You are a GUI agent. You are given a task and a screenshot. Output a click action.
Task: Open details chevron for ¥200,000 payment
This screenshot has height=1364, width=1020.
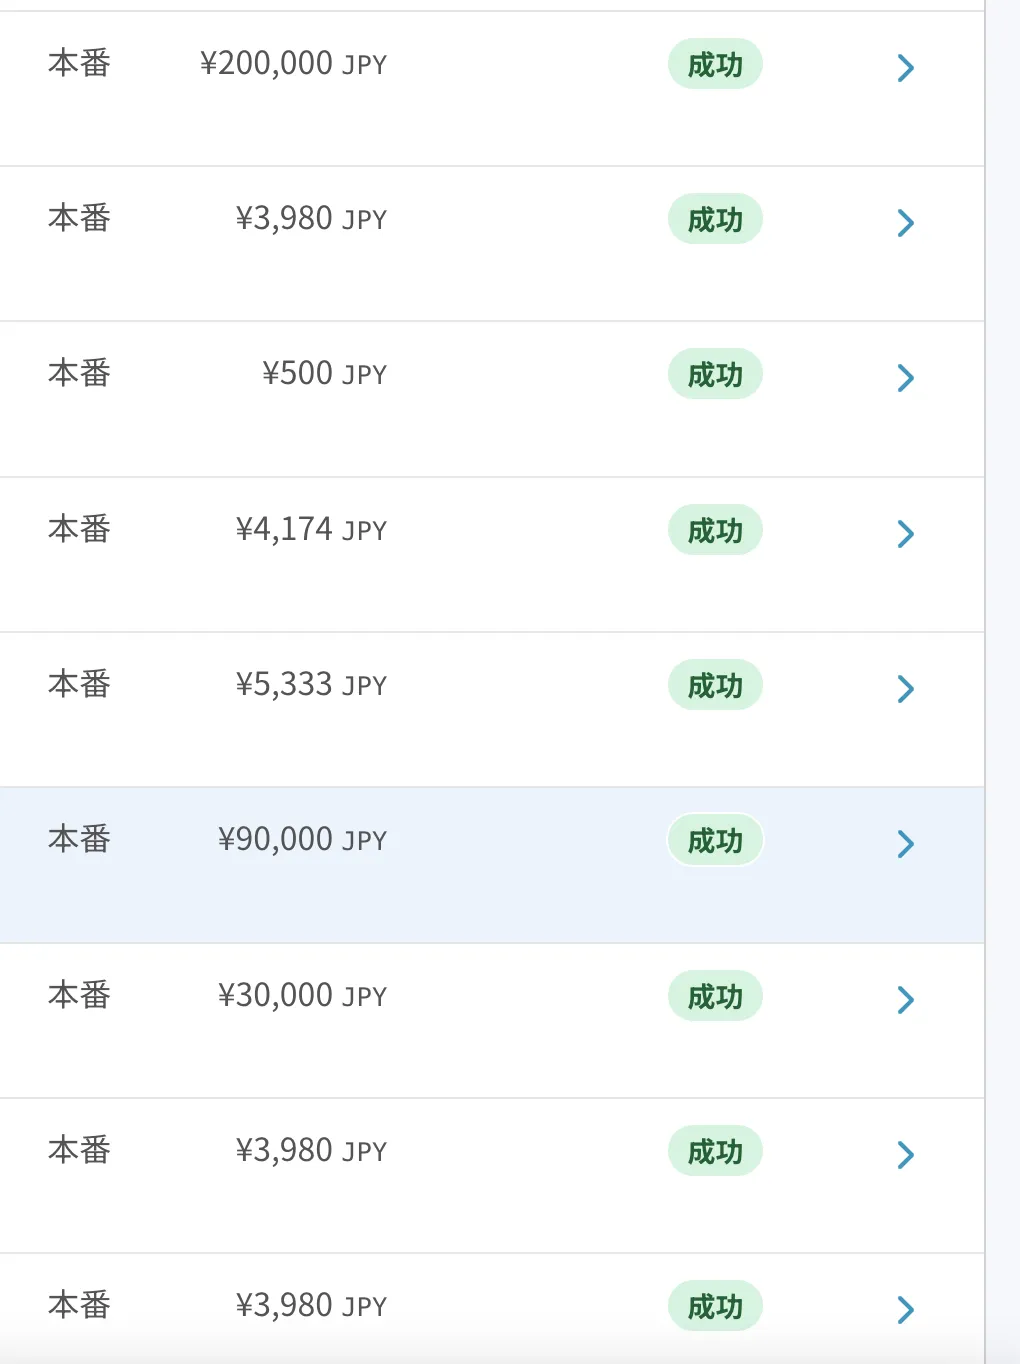906,68
